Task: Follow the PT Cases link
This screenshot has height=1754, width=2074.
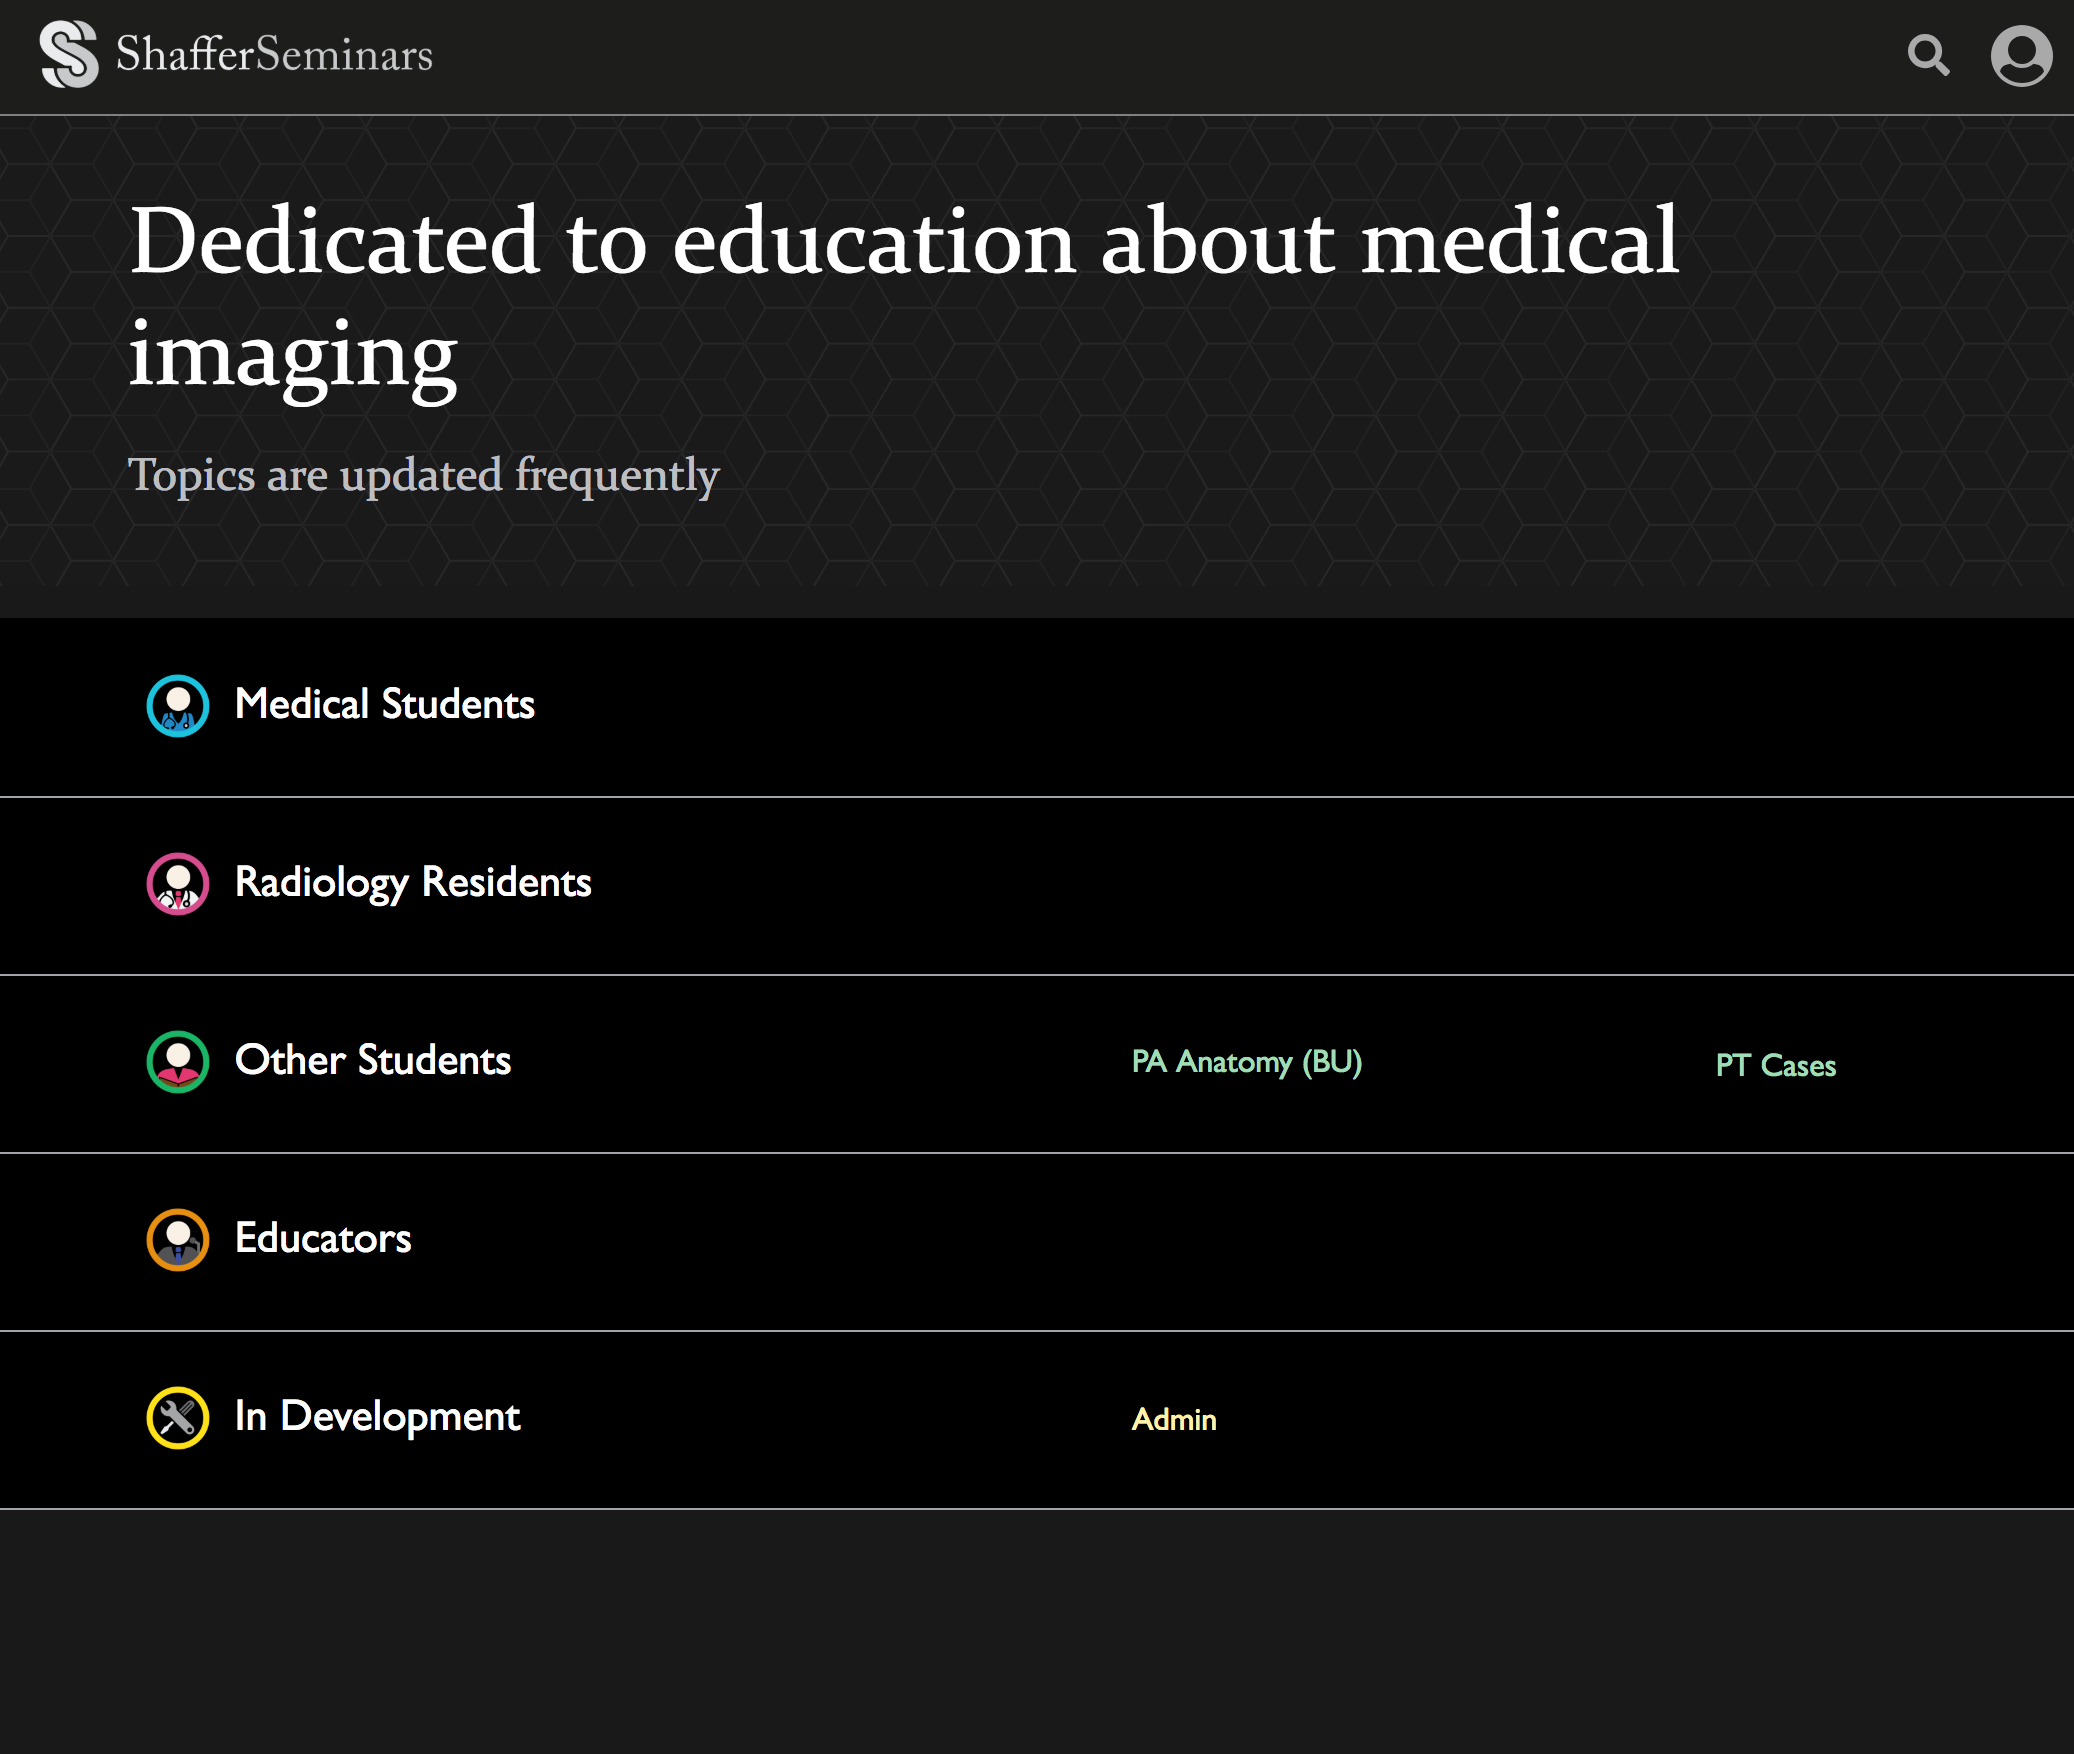Action: (1776, 1066)
